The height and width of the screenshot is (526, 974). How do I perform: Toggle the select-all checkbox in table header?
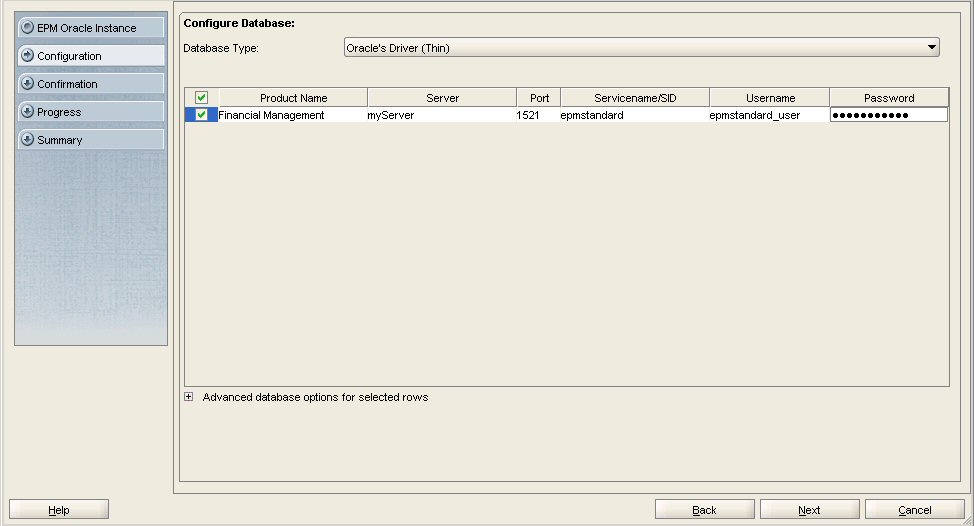201,97
